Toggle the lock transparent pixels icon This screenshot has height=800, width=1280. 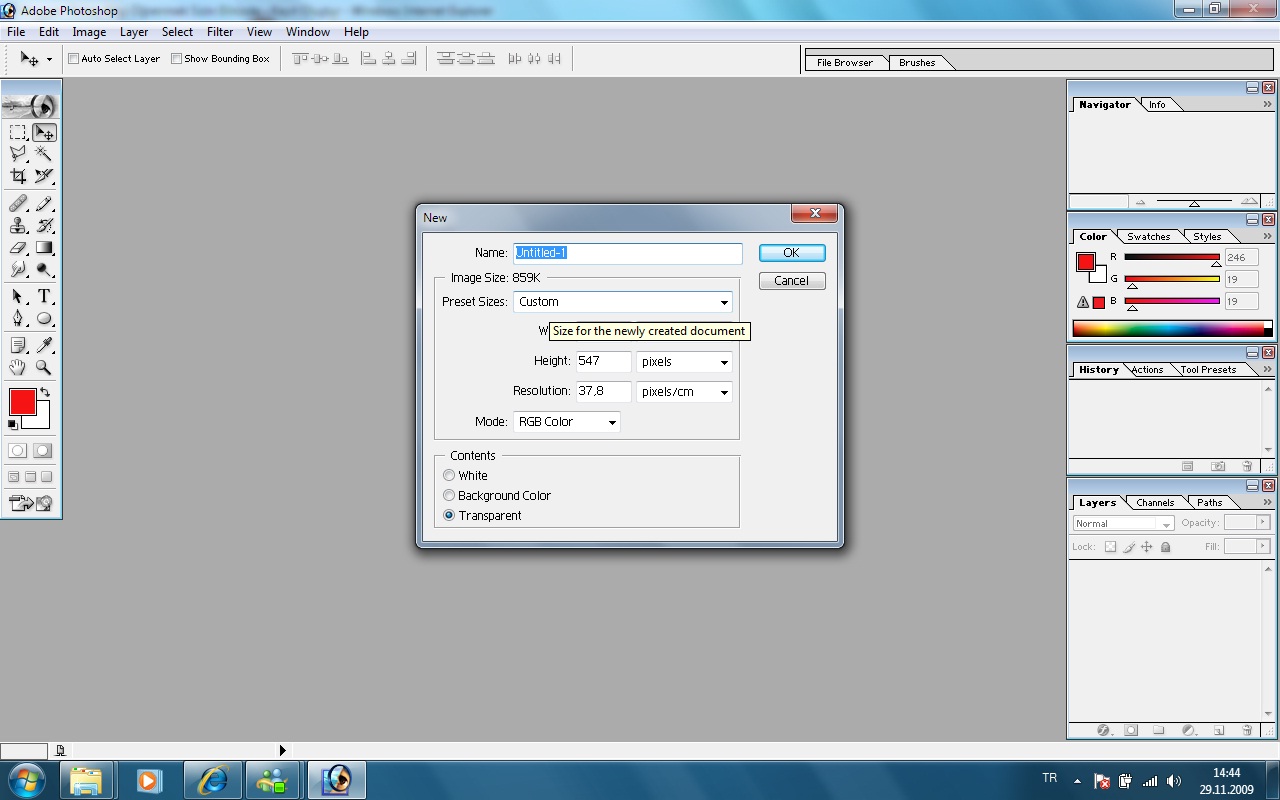click(1110, 547)
